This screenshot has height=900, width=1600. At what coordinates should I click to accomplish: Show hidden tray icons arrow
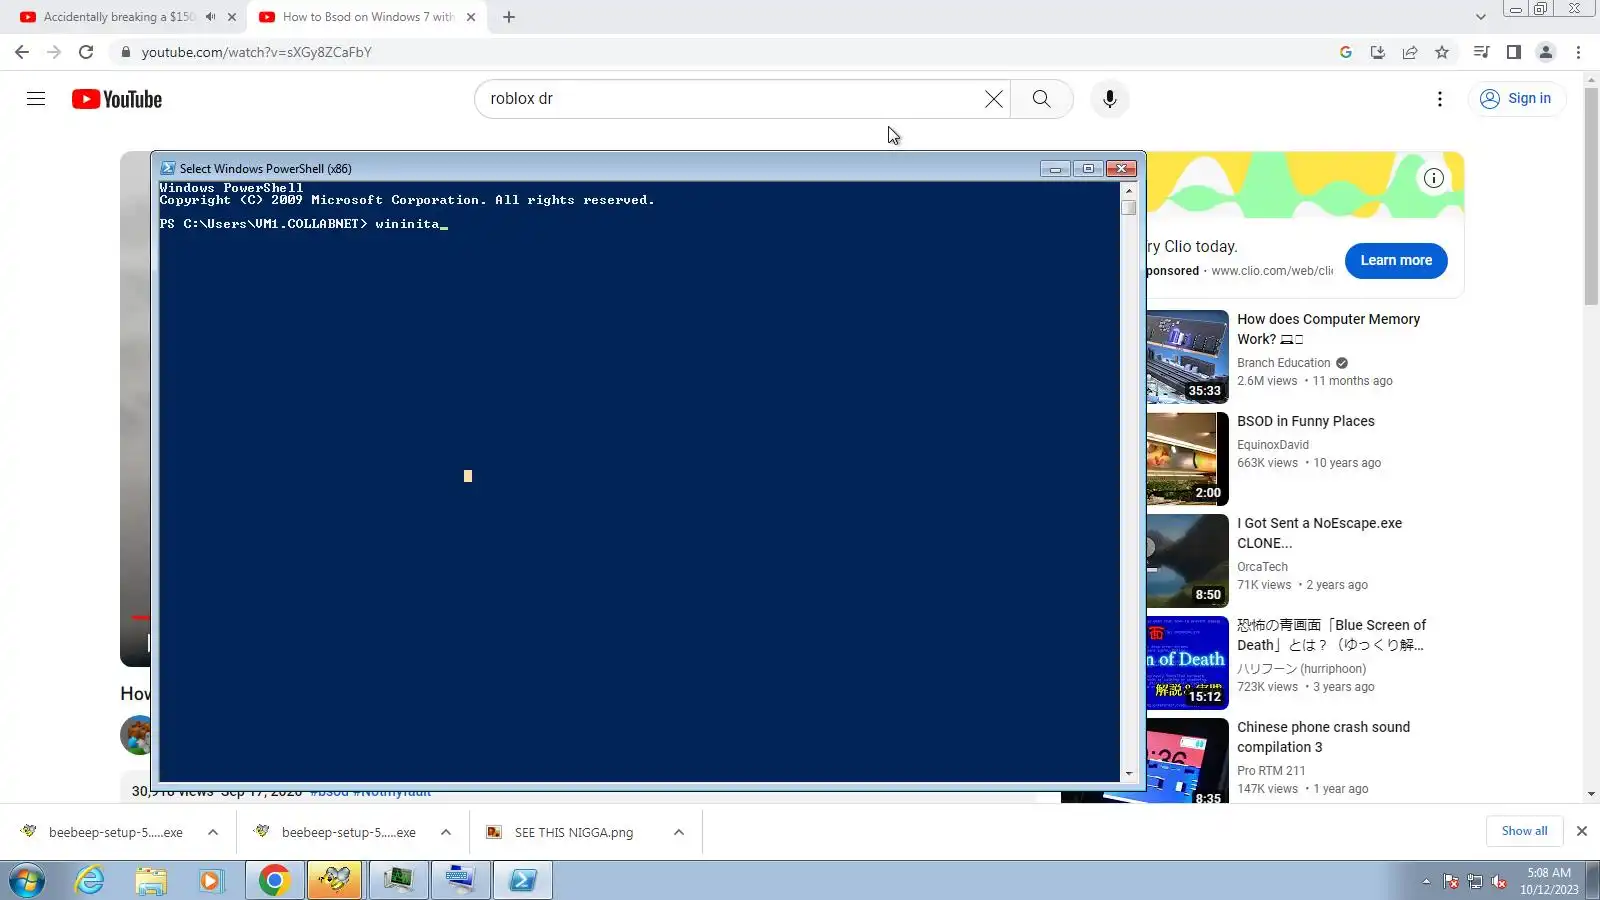[x=1426, y=881]
